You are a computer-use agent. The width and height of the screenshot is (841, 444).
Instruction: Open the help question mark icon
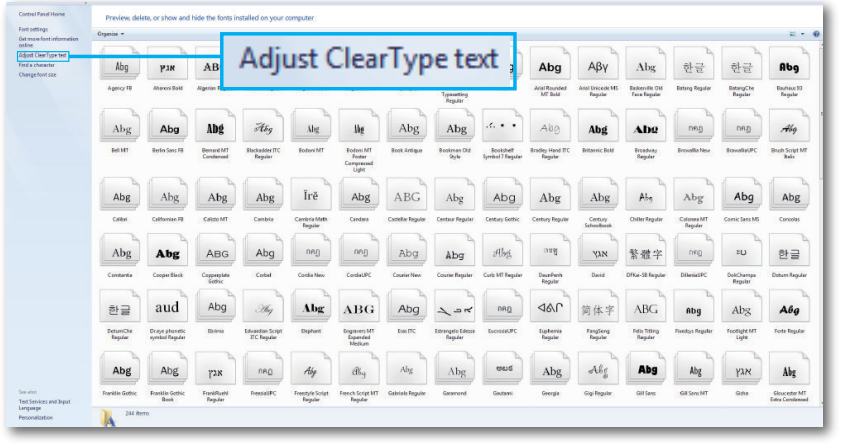point(816,34)
